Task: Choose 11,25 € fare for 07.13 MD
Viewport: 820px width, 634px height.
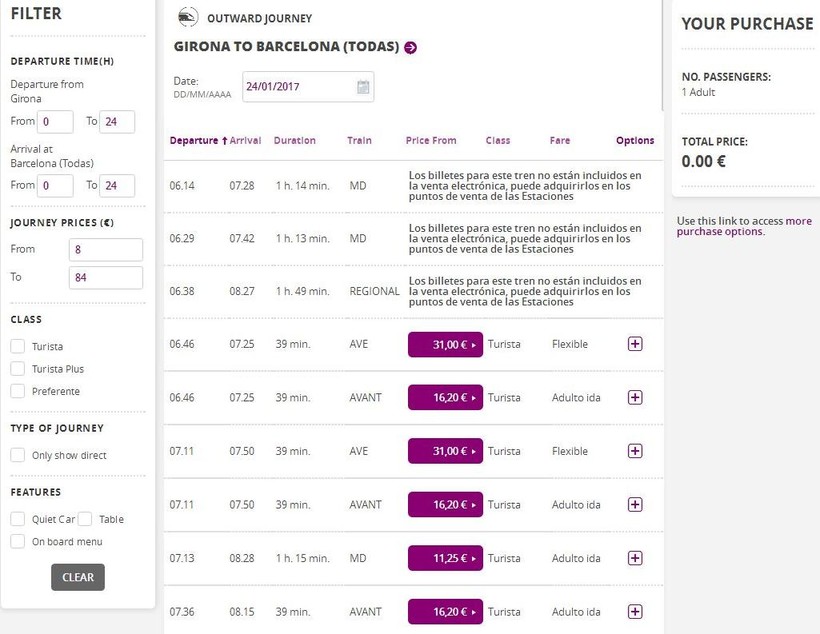Action: (445, 558)
